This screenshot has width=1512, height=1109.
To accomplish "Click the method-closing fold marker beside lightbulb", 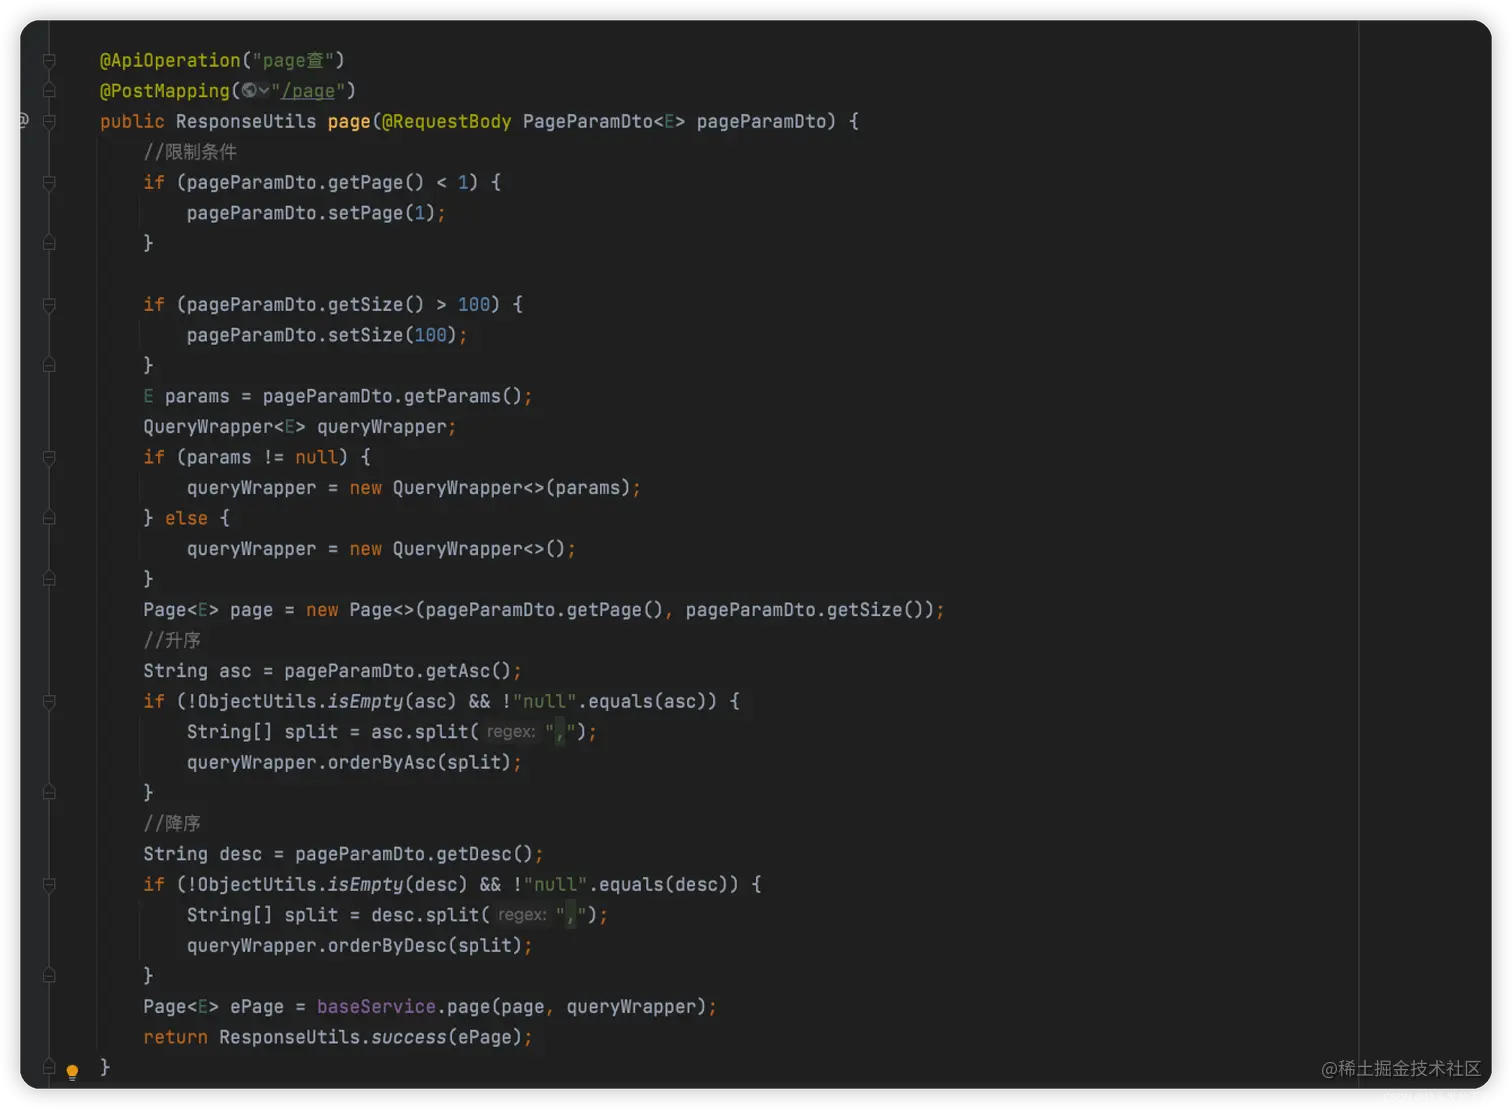I will pos(49,1067).
